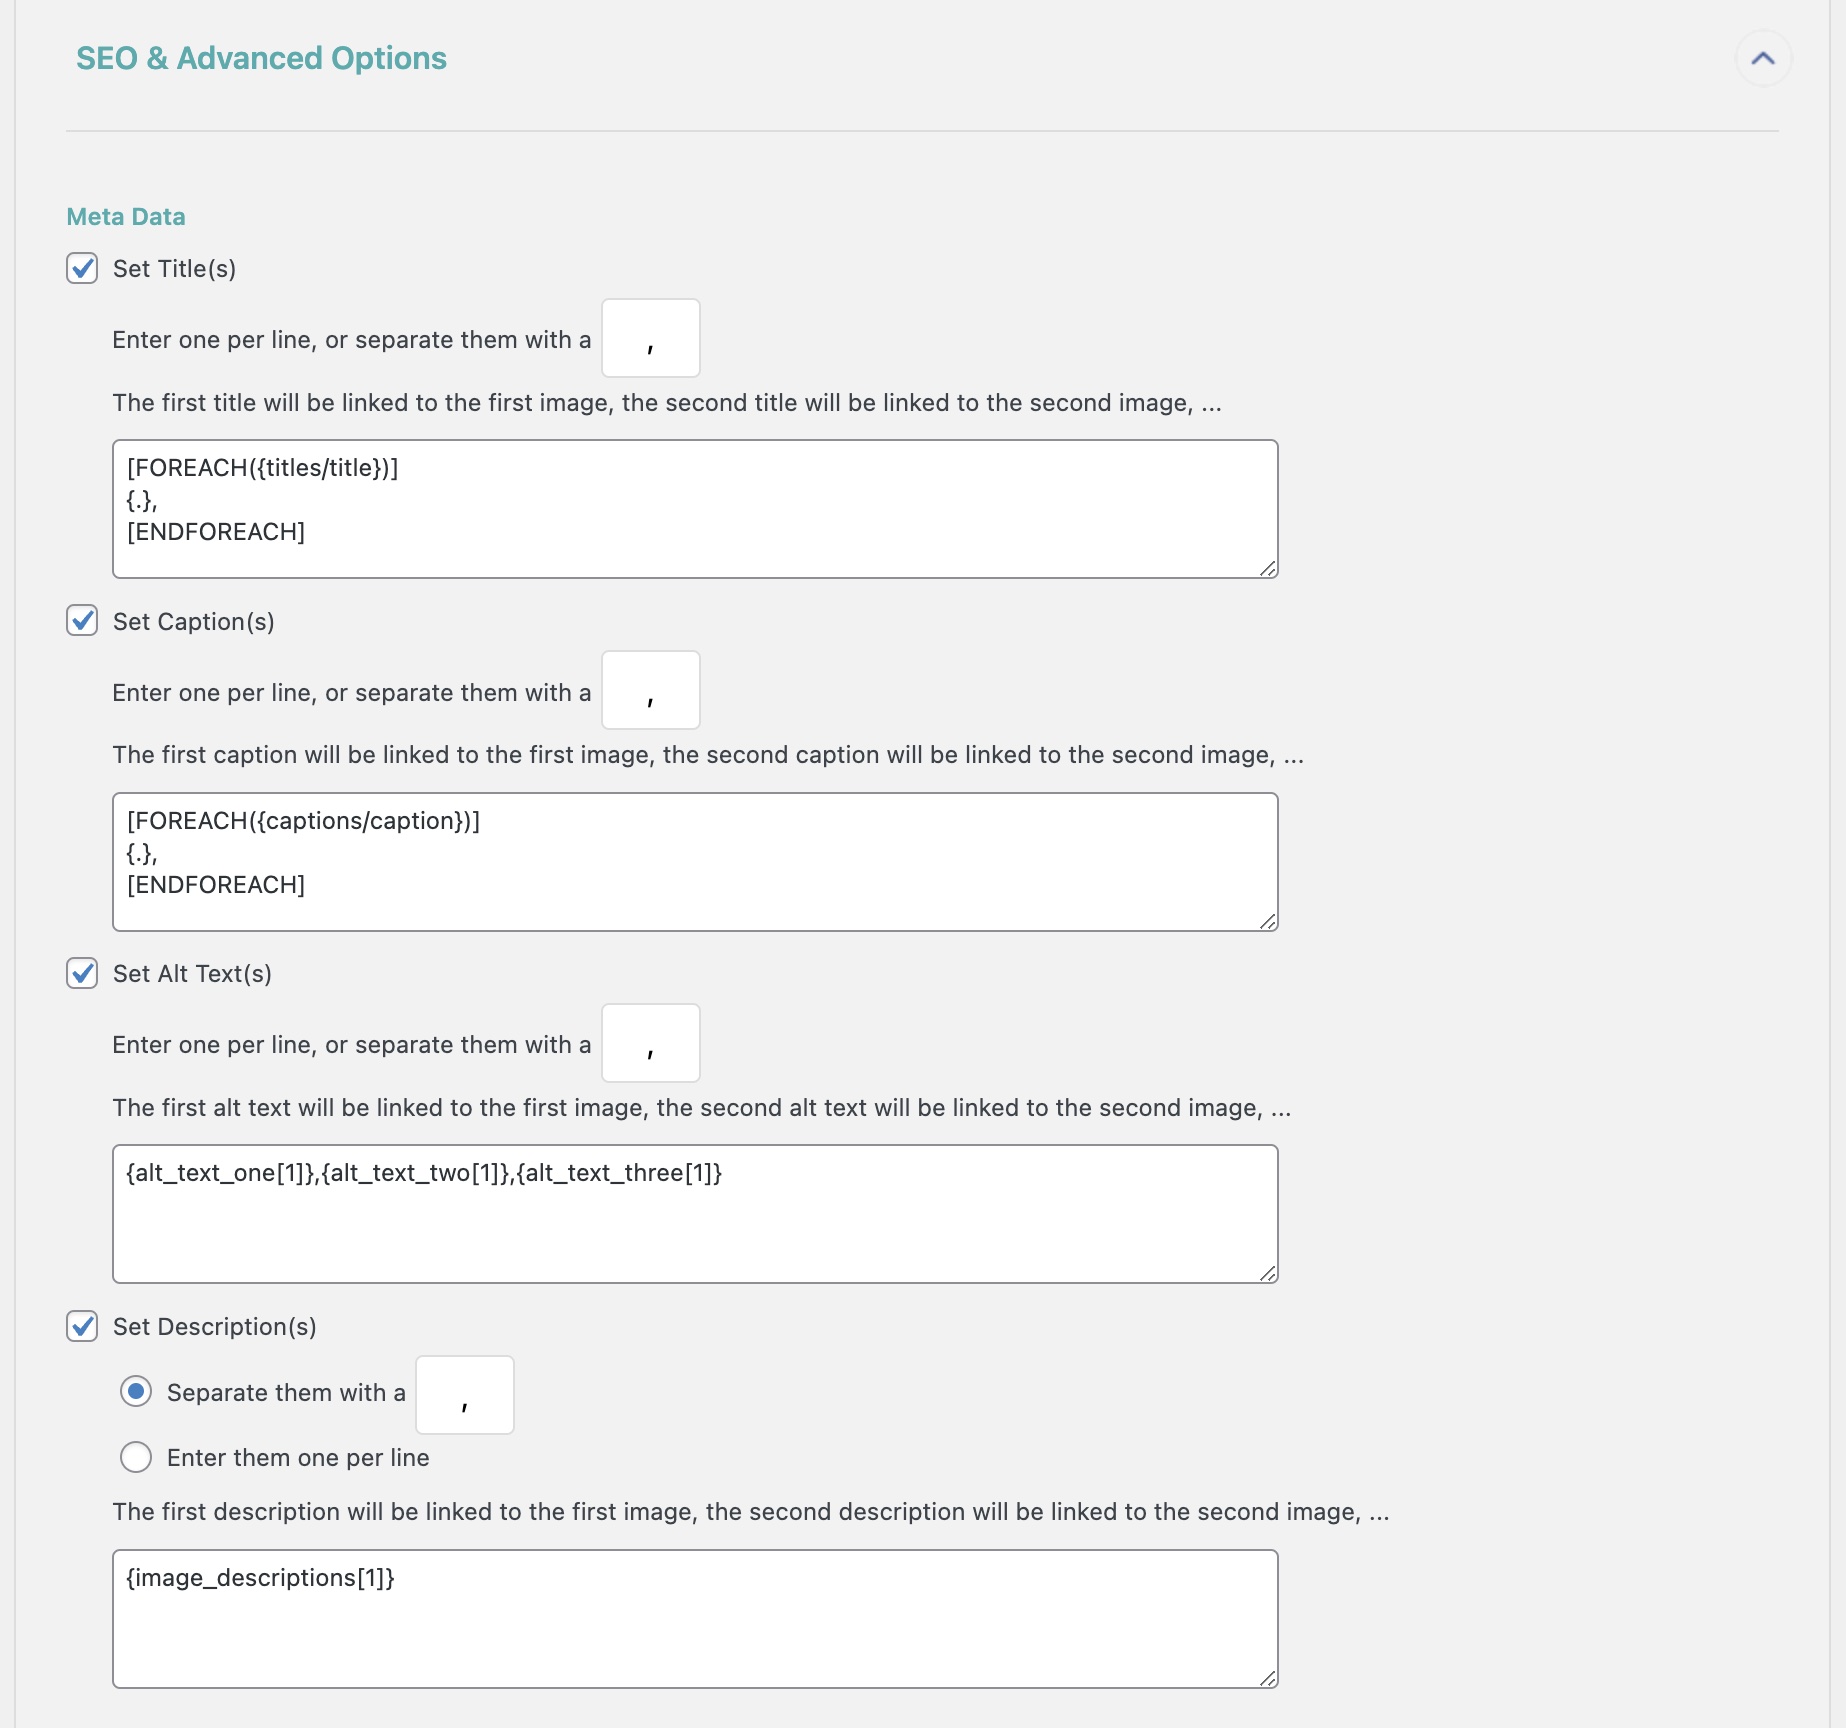Click the description separator input field

464,1395
